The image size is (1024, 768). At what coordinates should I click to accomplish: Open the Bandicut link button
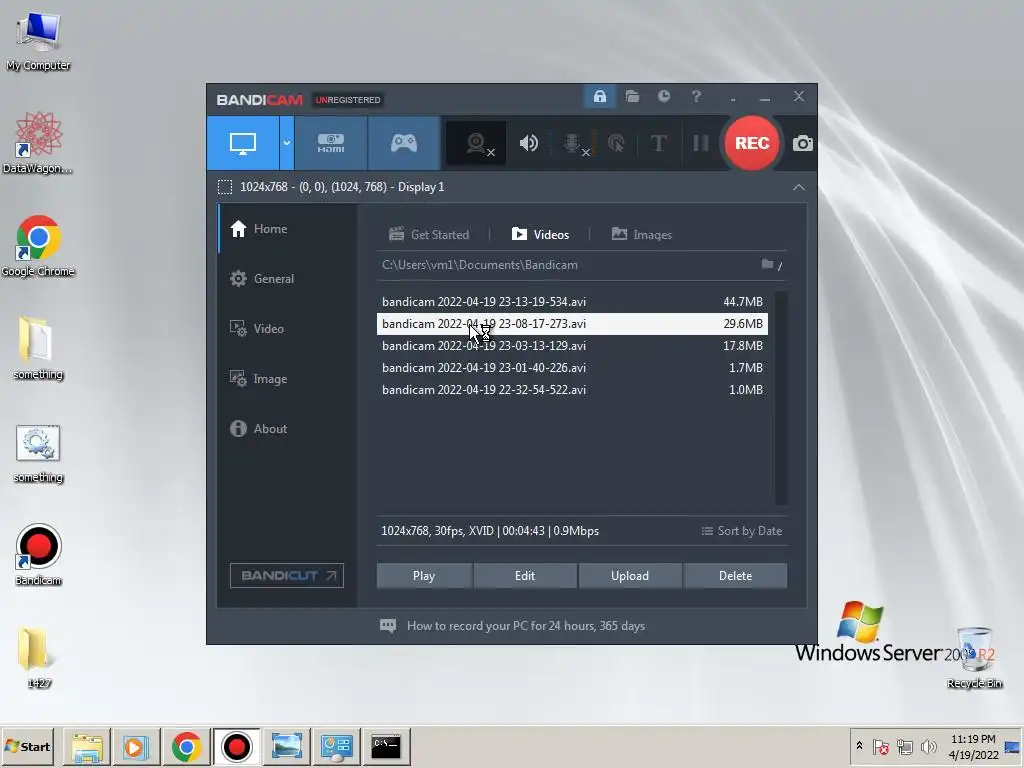tap(287, 575)
